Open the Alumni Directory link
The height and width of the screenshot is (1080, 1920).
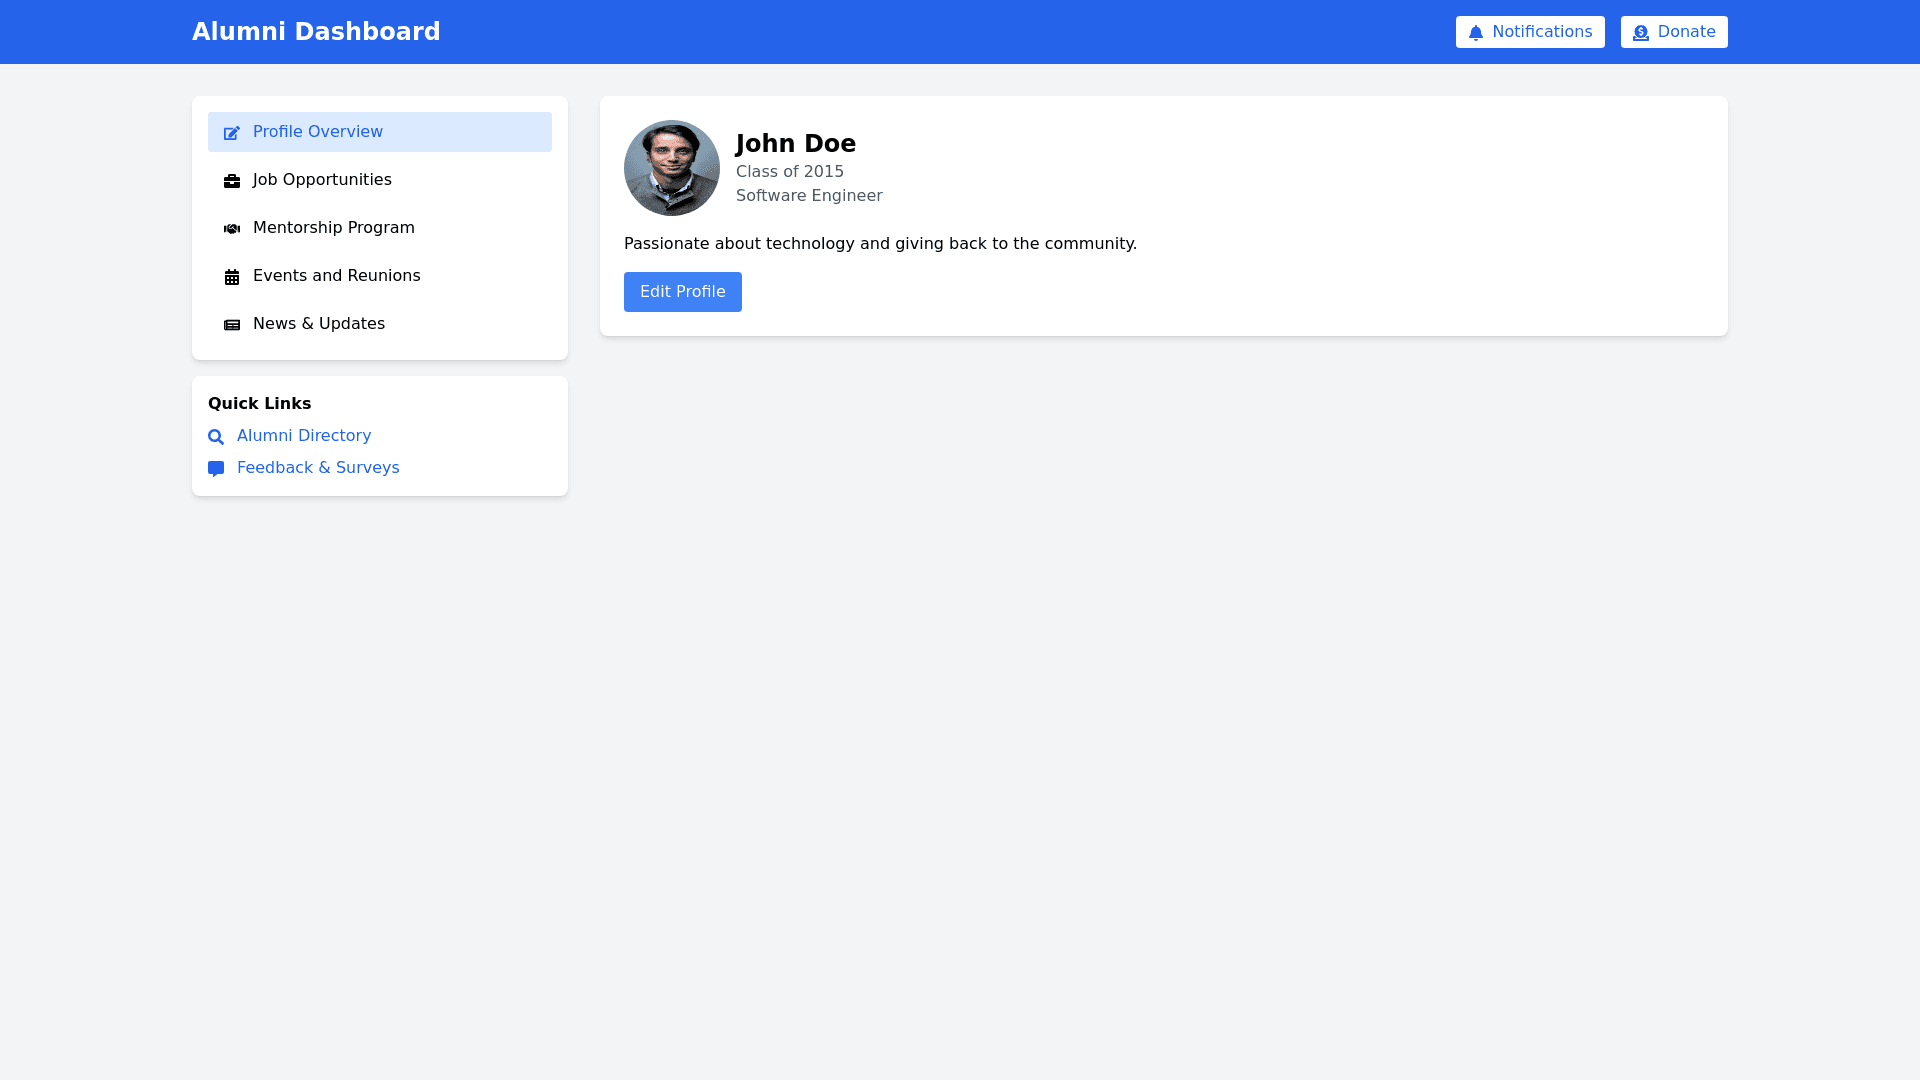pos(304,436)
